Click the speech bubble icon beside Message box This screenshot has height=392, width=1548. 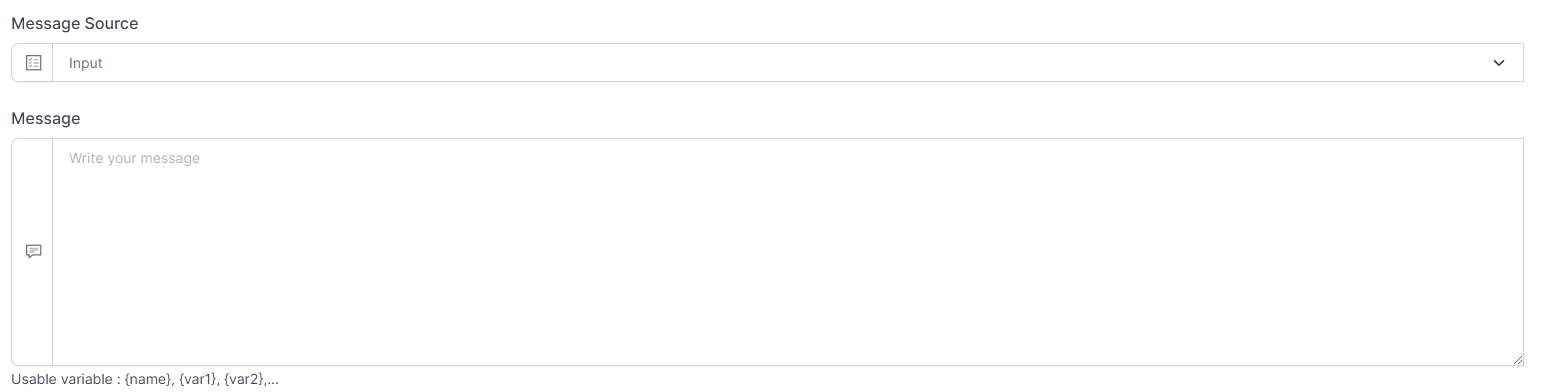click(33, 252)
